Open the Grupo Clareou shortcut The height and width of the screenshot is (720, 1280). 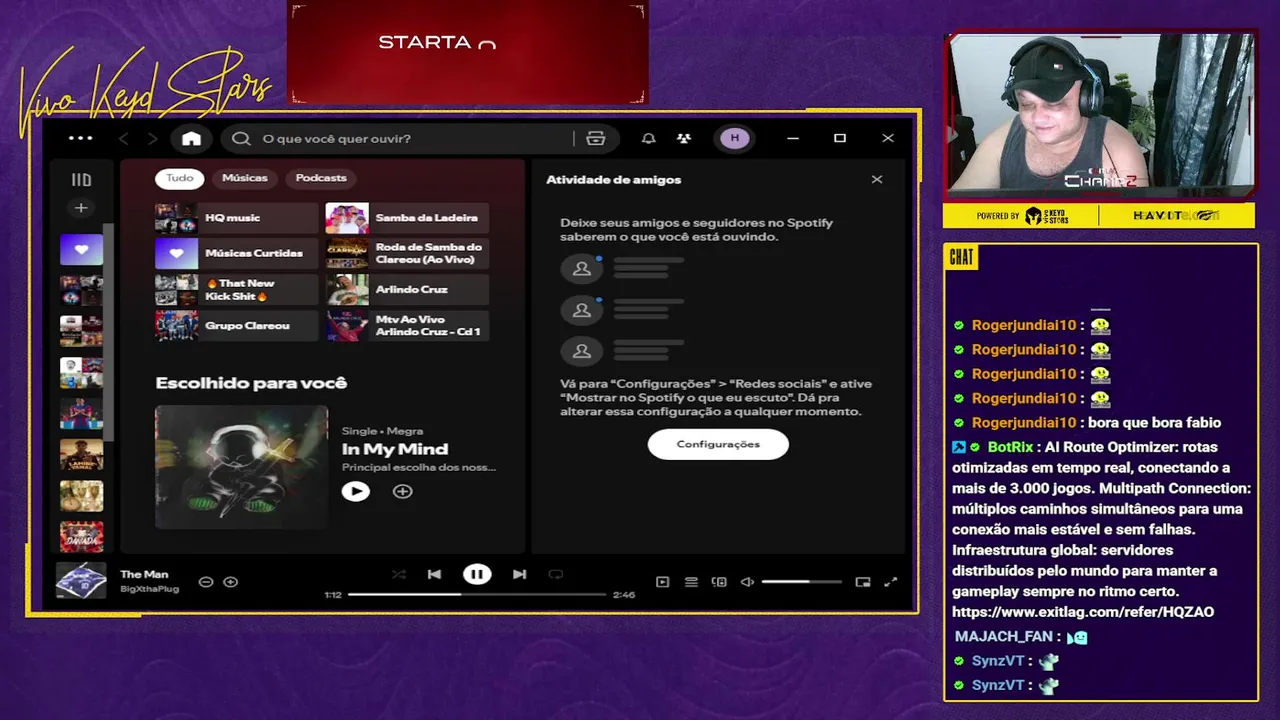click(236, 326)
